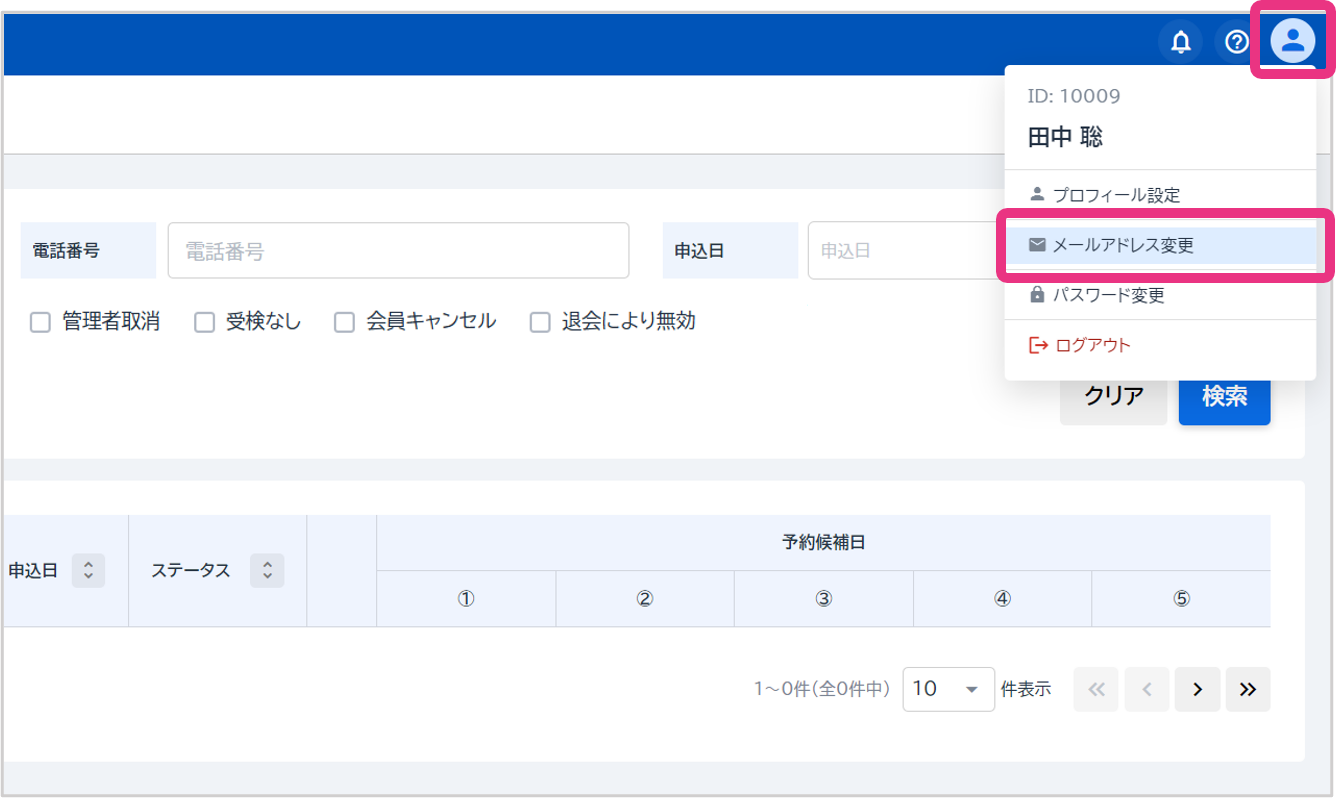The image size is (1336, 798).
Task: Open the rows per page dropdown
Action: 947,689
